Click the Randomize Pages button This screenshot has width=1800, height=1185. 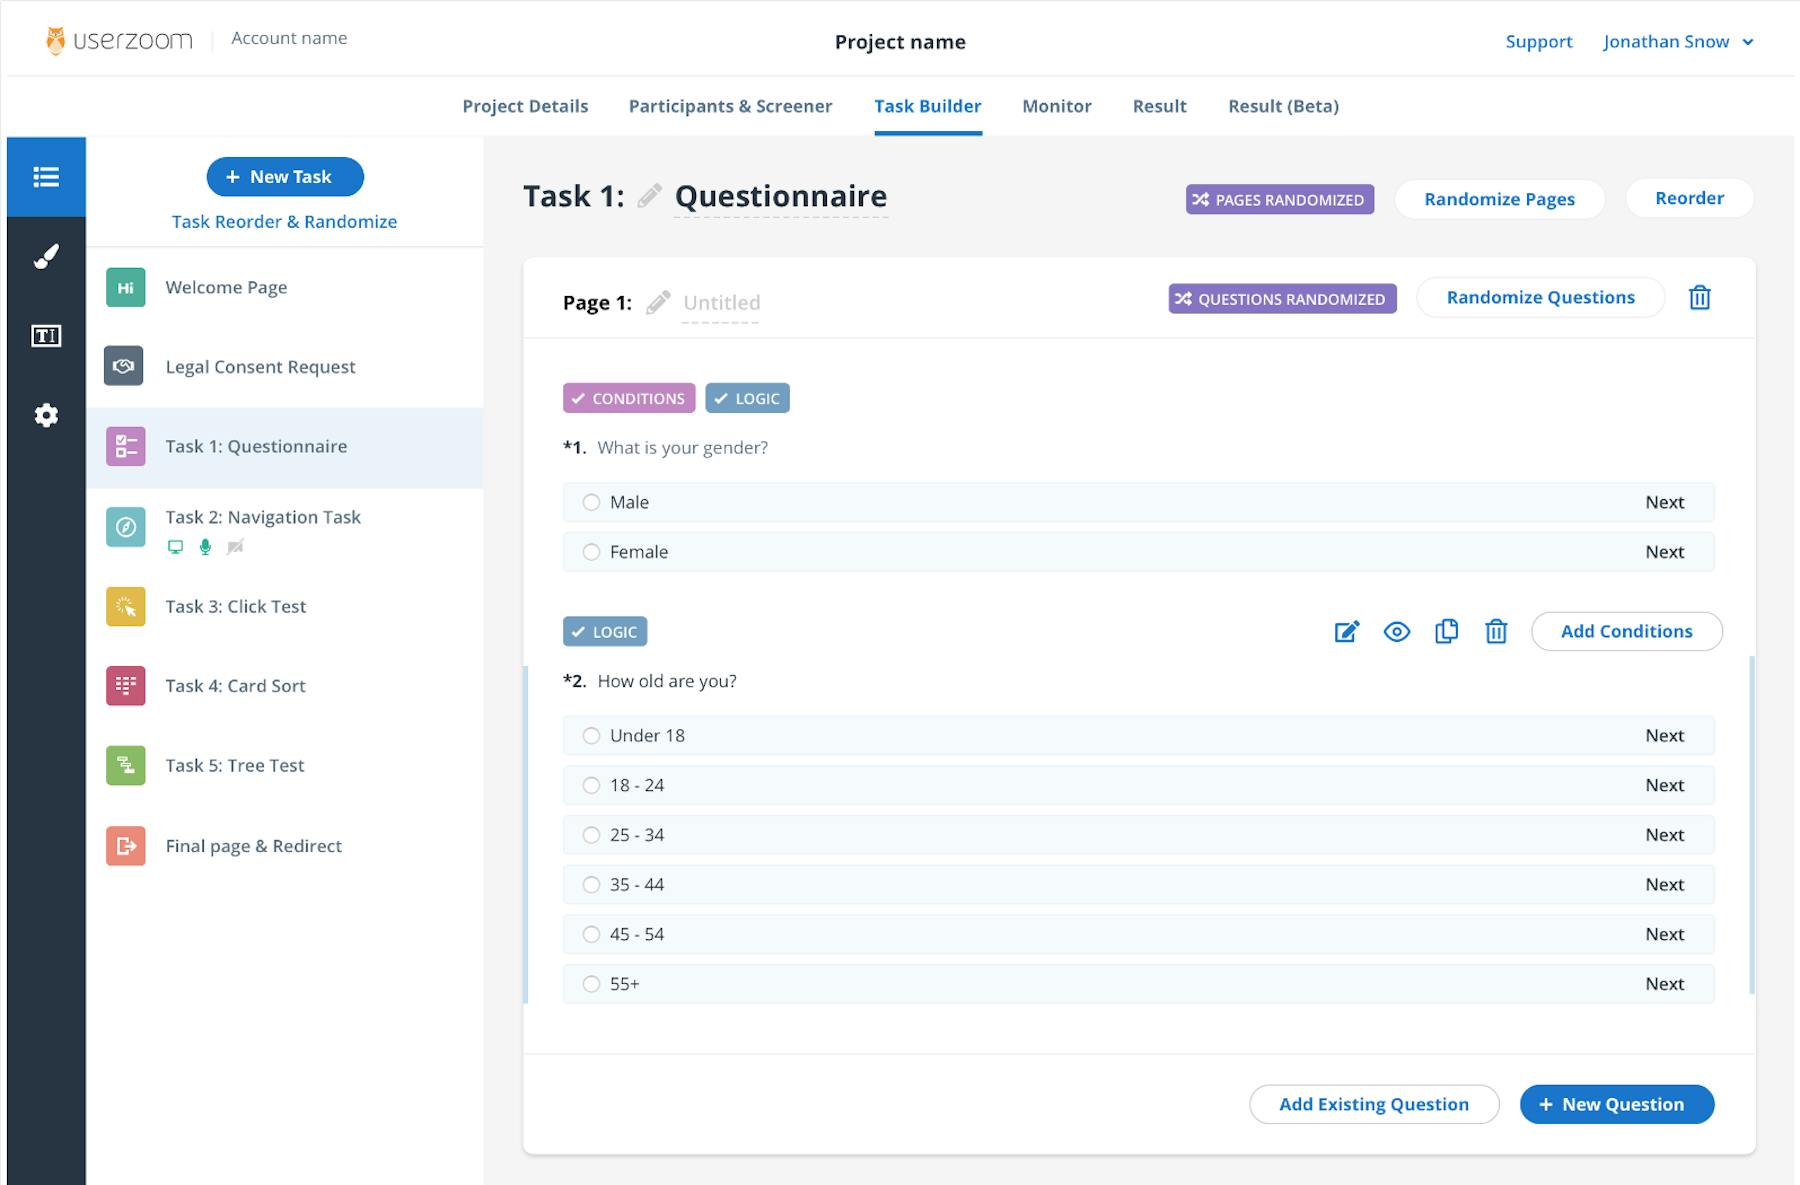1499,199
